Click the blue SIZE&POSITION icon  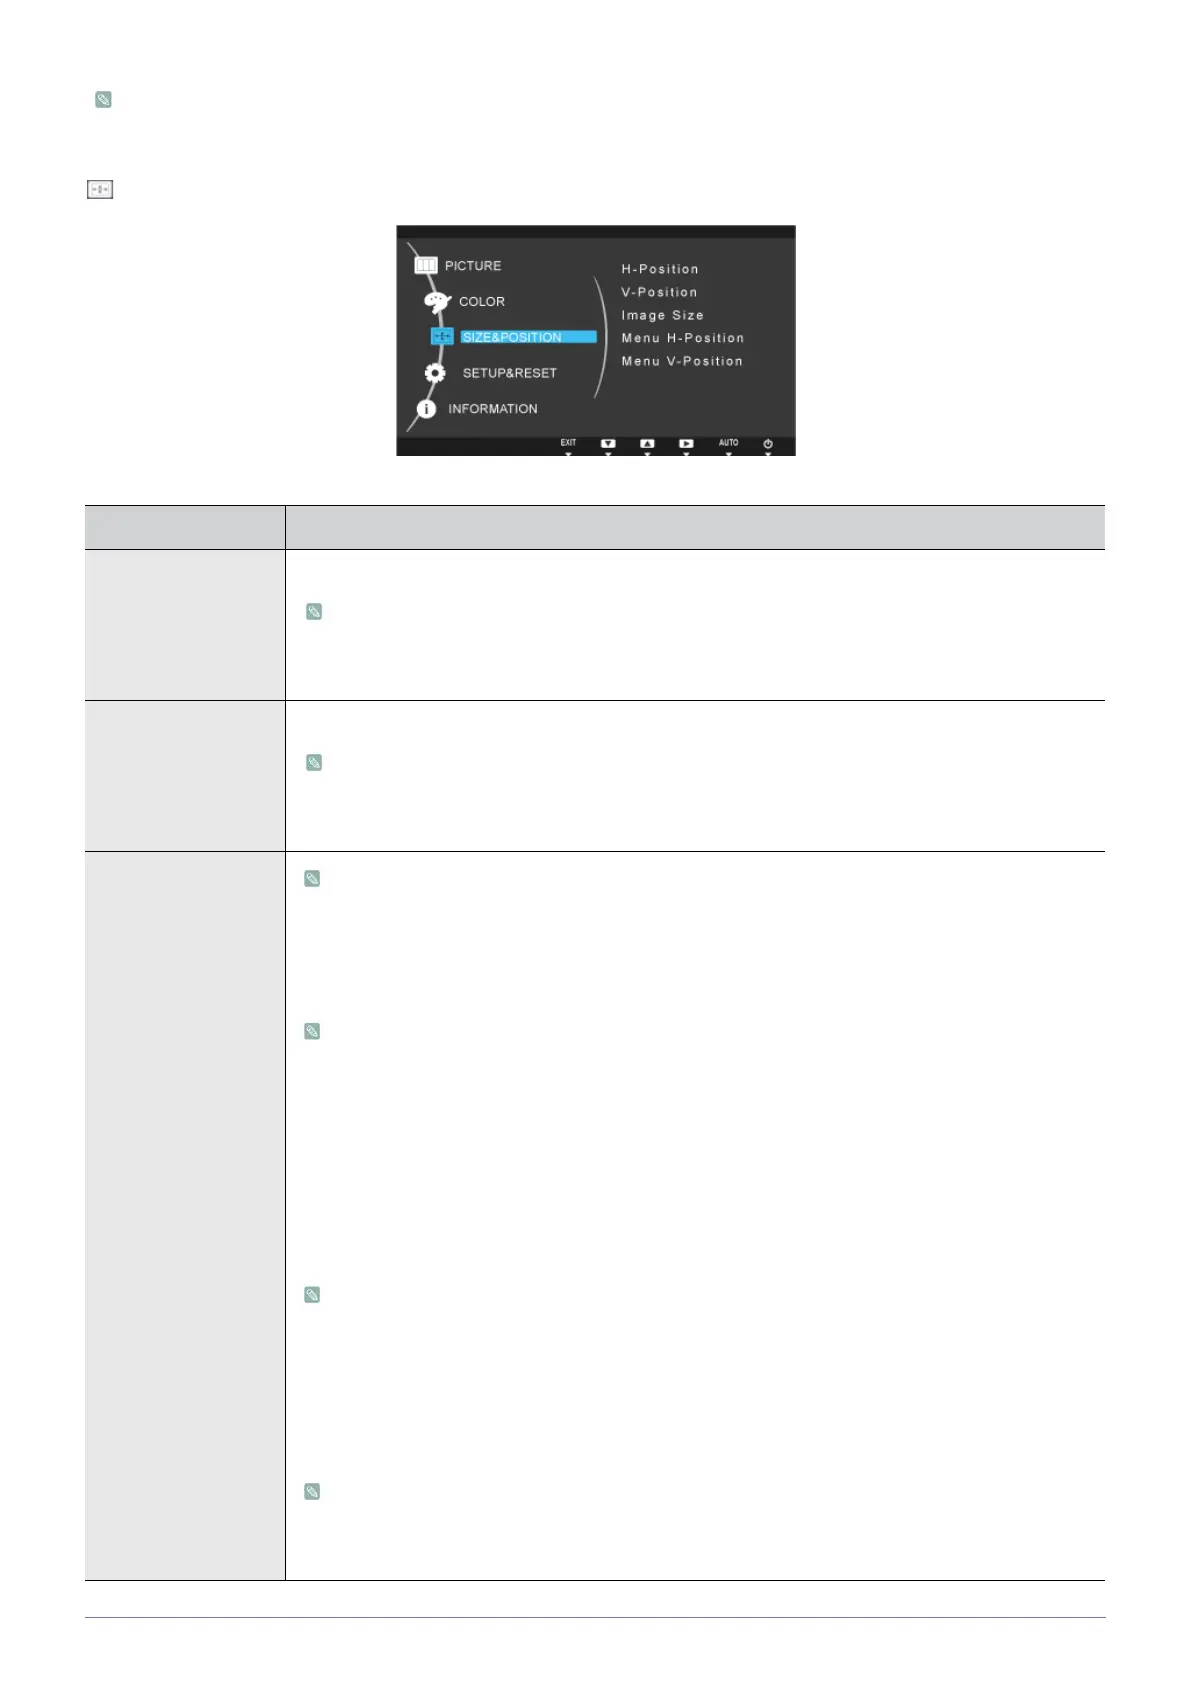[x=442, y=337]
